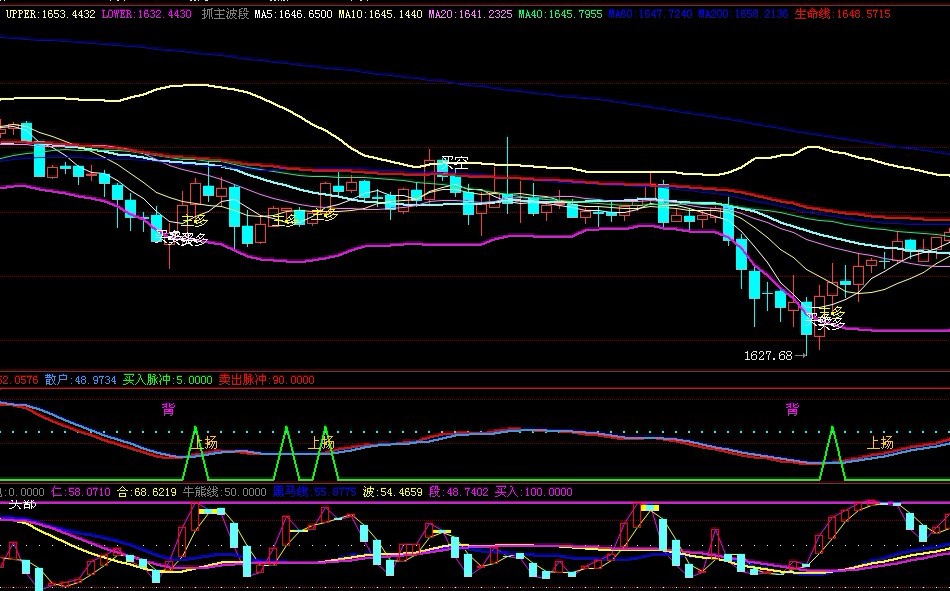This screenshot has width=950, height=591.
Task: Click the 段:48.7402 indicator value
Action: 459,492
